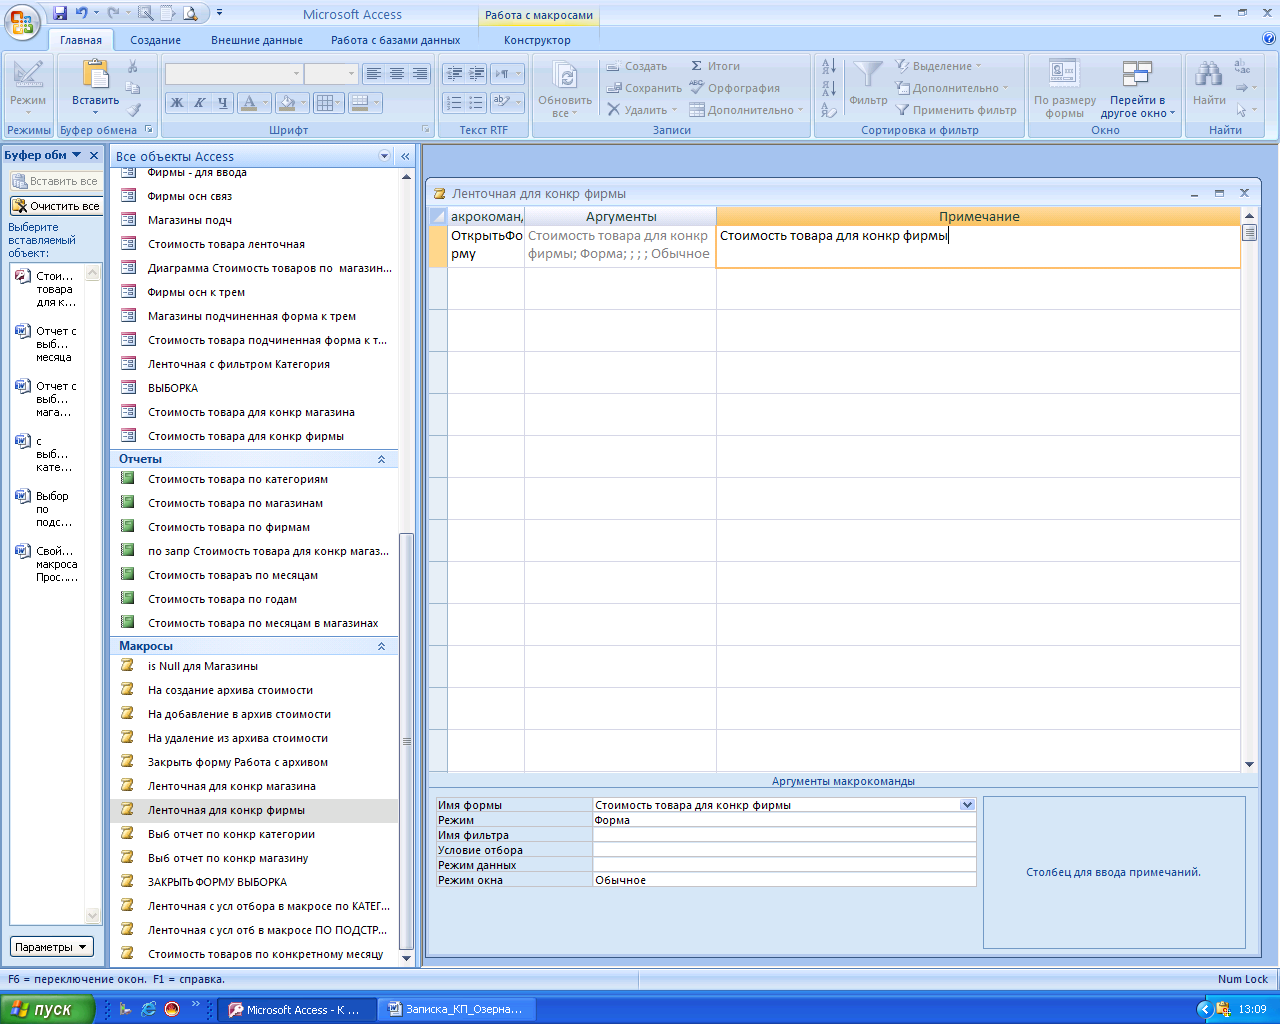Click Создать record button
This screenshot has width=1280, height=1024.
pyautogui.click(x=636, y=66)
